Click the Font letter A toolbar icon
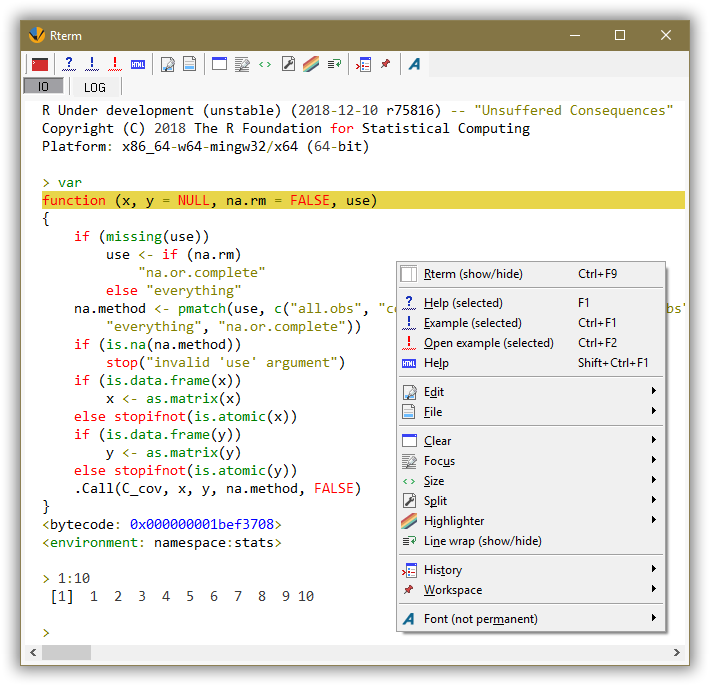710x686 pixels. (x=414, y=64)
